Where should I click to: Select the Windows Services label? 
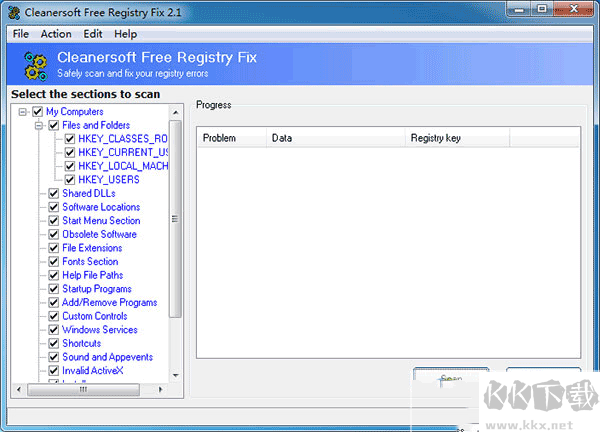click(100, 329)
